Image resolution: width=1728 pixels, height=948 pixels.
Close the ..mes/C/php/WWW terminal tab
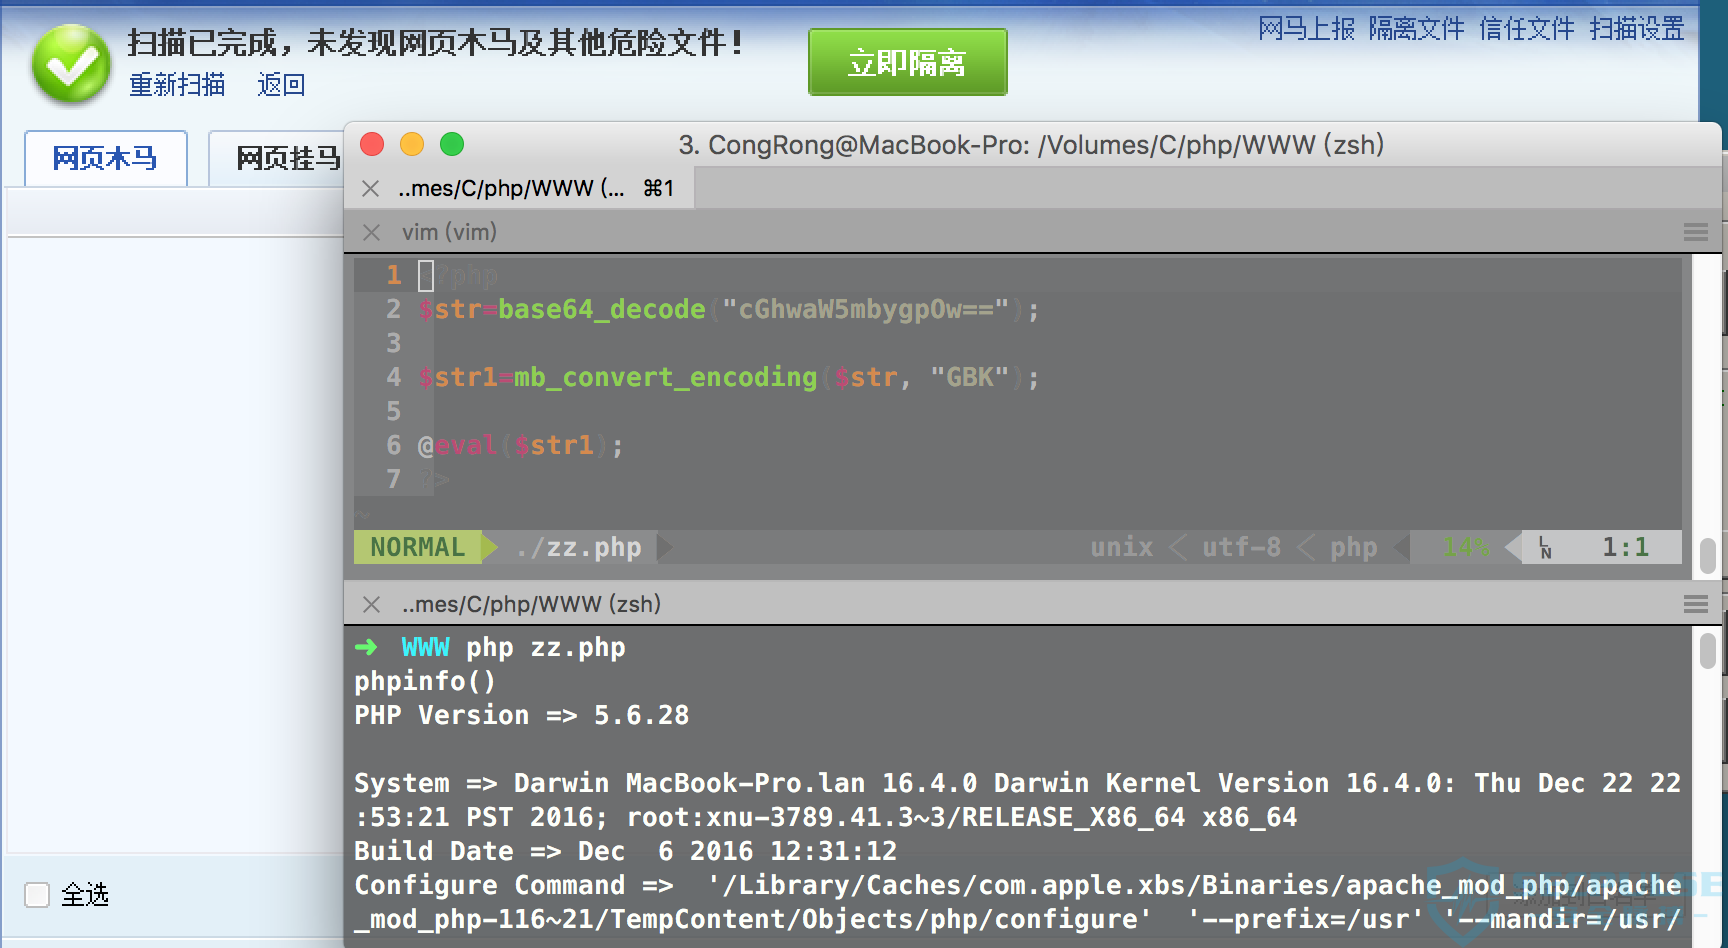tap(370, 188)
